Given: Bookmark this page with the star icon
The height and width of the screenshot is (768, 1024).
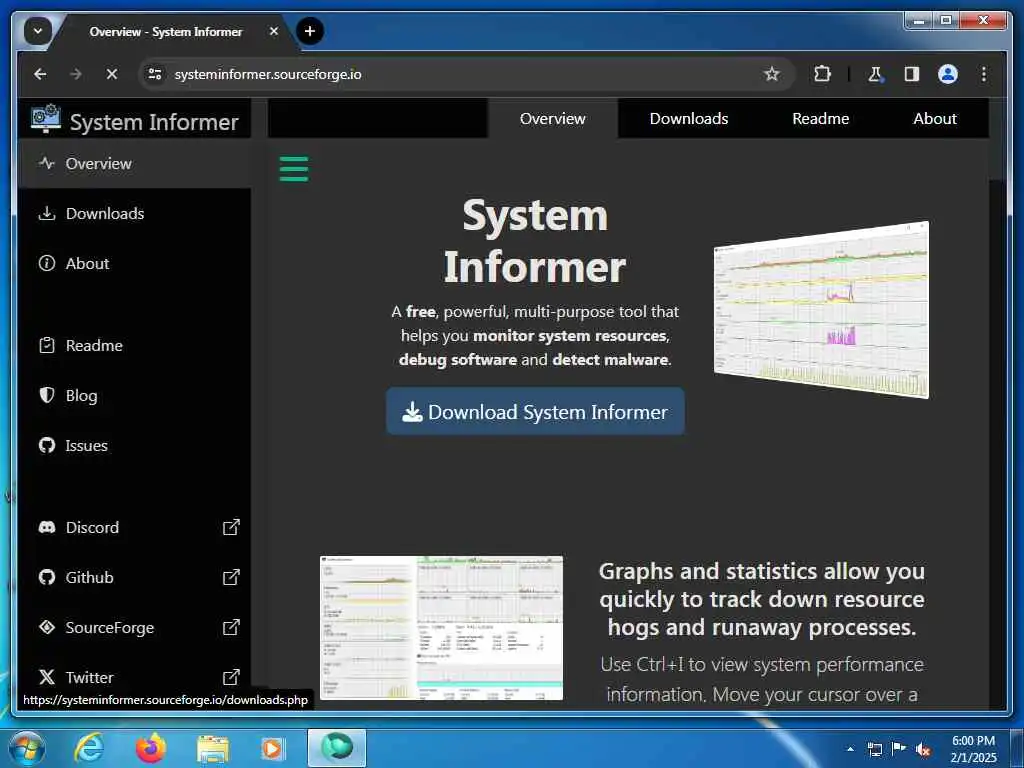Looking at the screenshot, I should [x=771, y=74].
